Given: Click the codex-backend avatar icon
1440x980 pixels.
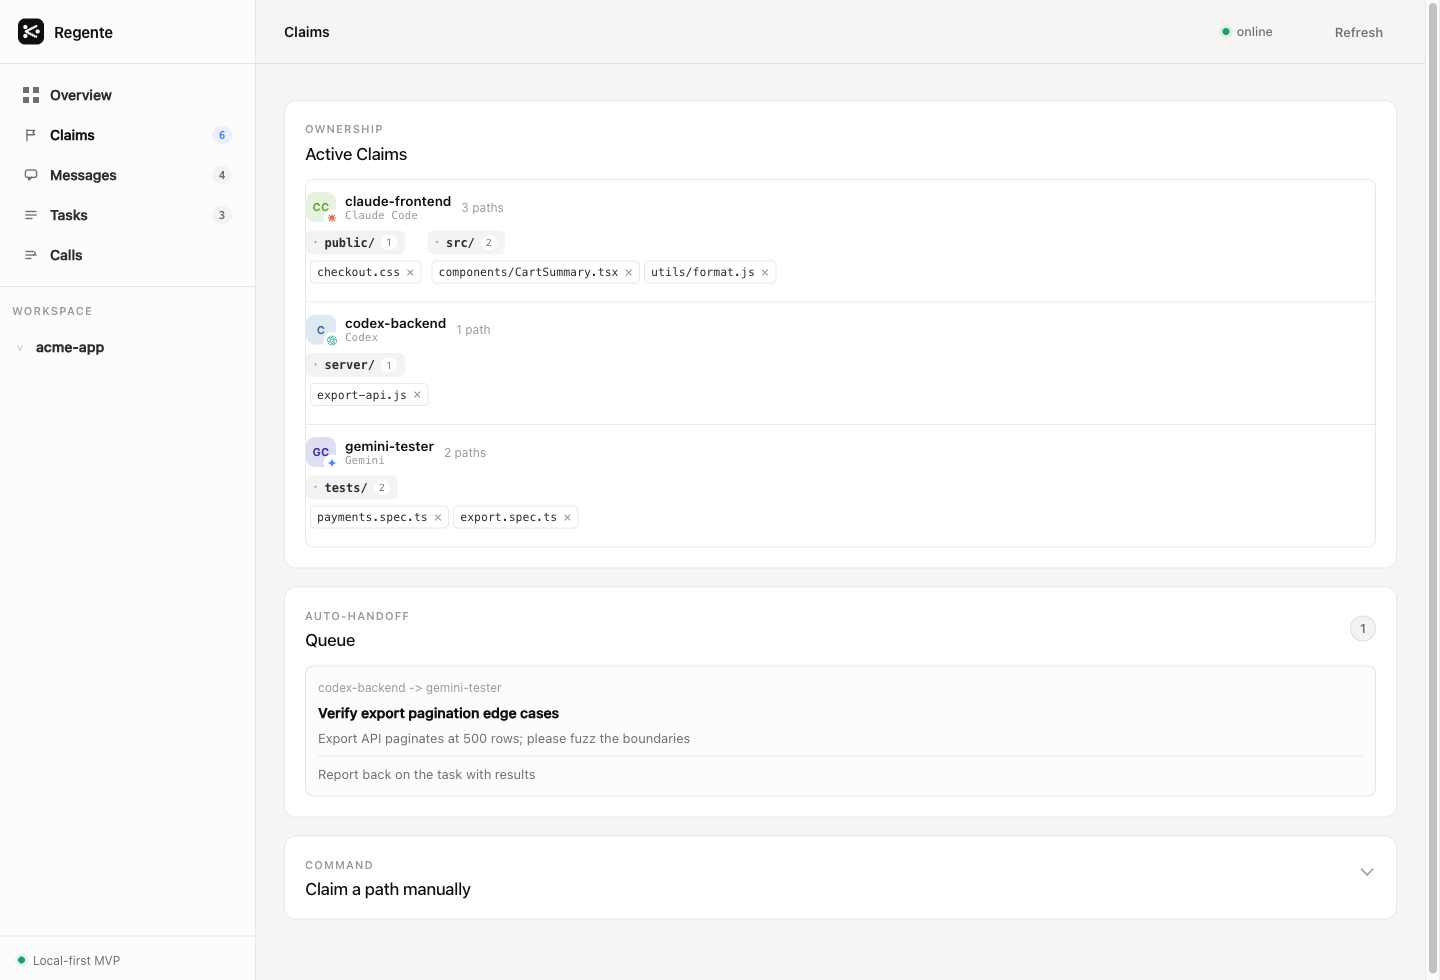Looking at the screenshot, I should click(x=321, y=330).
